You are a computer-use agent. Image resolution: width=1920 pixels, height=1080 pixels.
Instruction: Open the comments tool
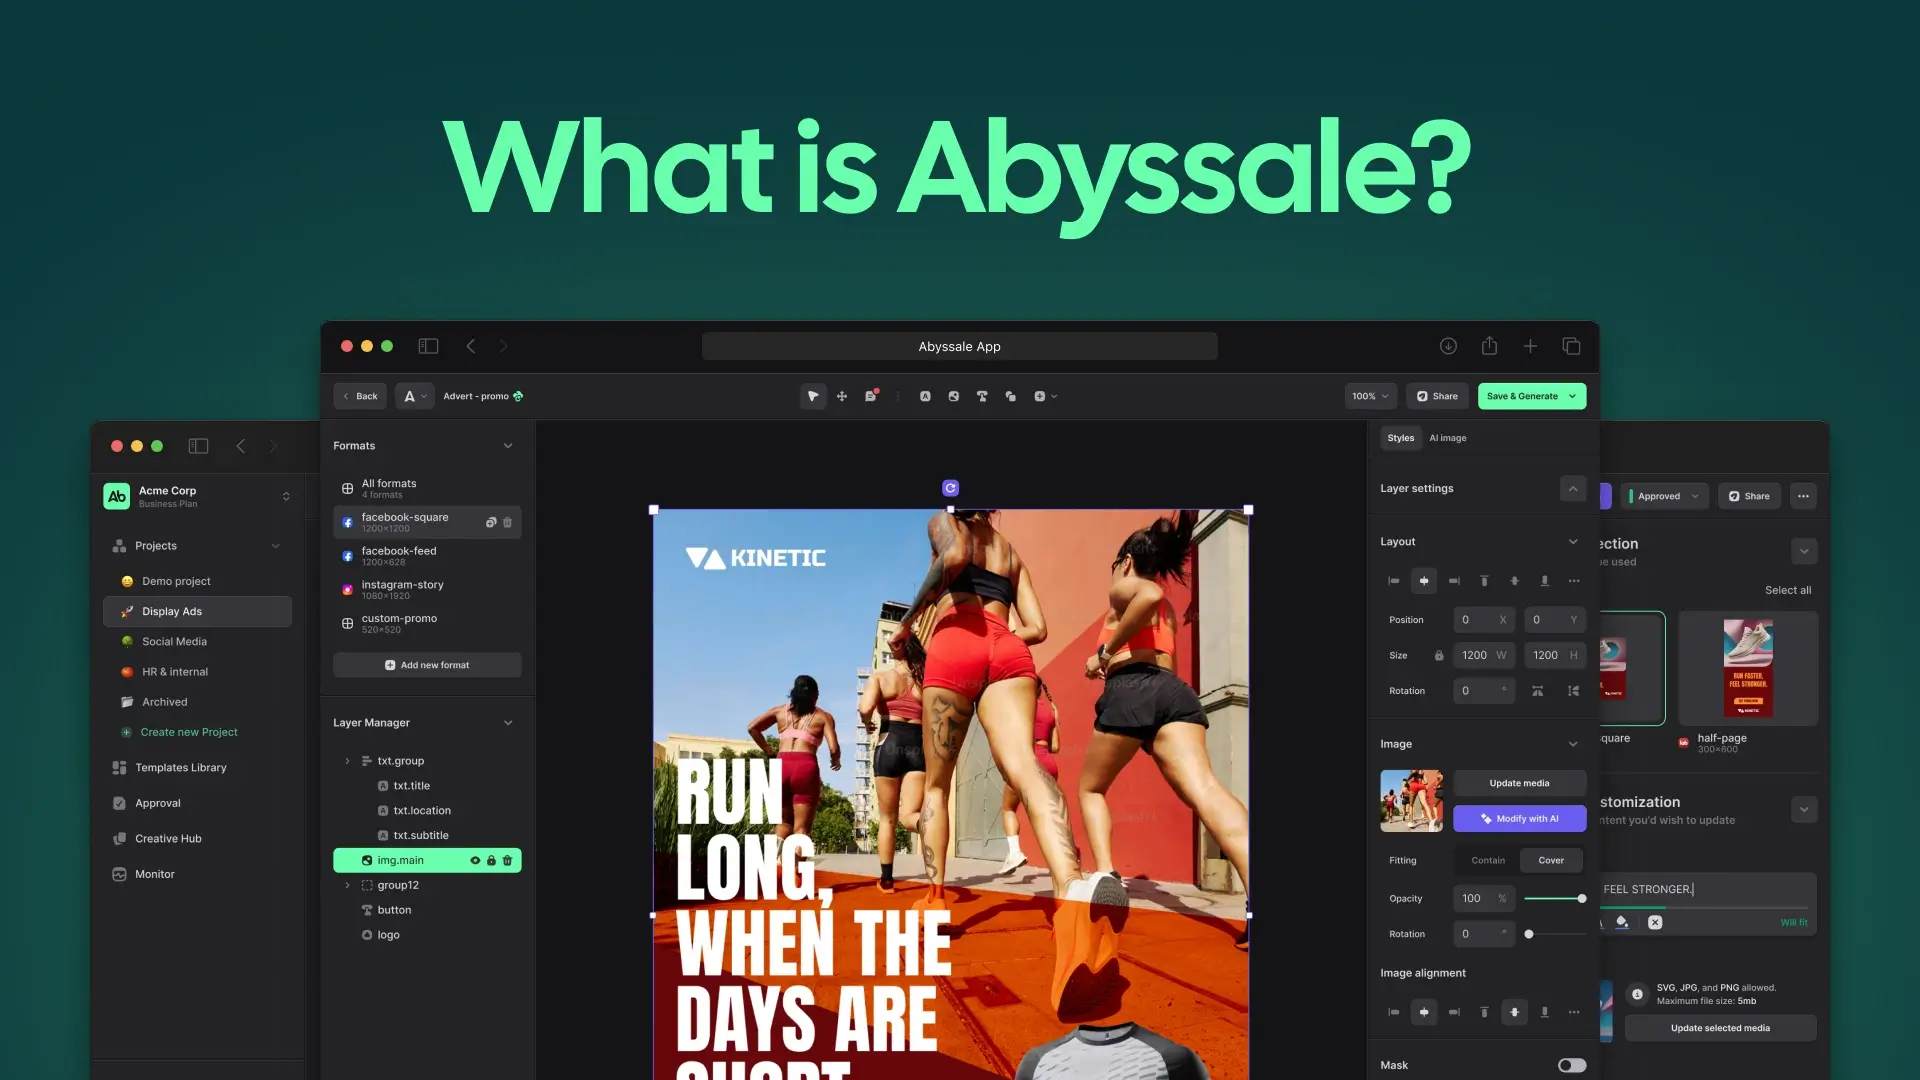(871, 396)
